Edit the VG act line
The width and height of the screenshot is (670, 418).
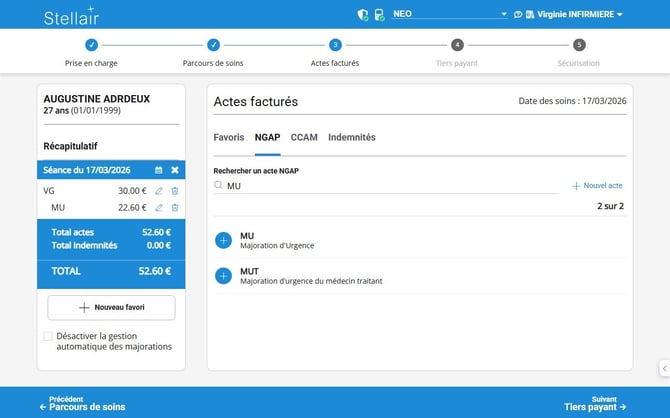pyautogui.click(x=158, y=191)
